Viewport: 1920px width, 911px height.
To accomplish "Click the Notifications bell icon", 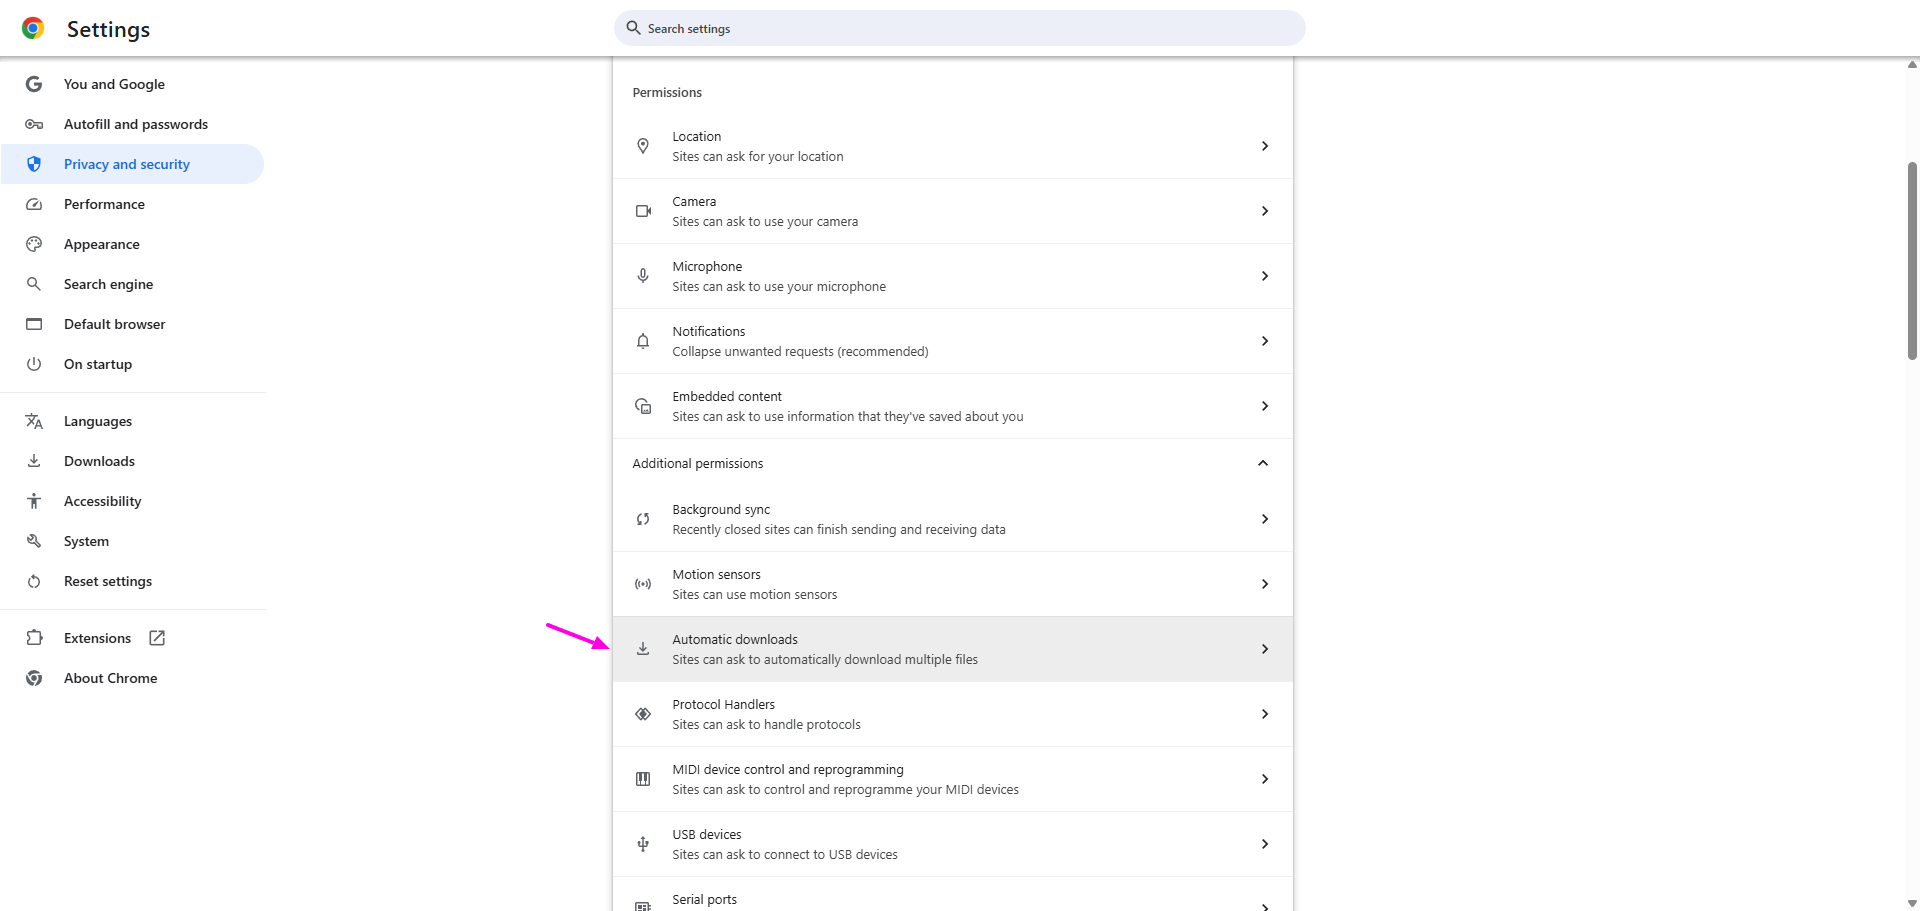I will coord(643,341).
